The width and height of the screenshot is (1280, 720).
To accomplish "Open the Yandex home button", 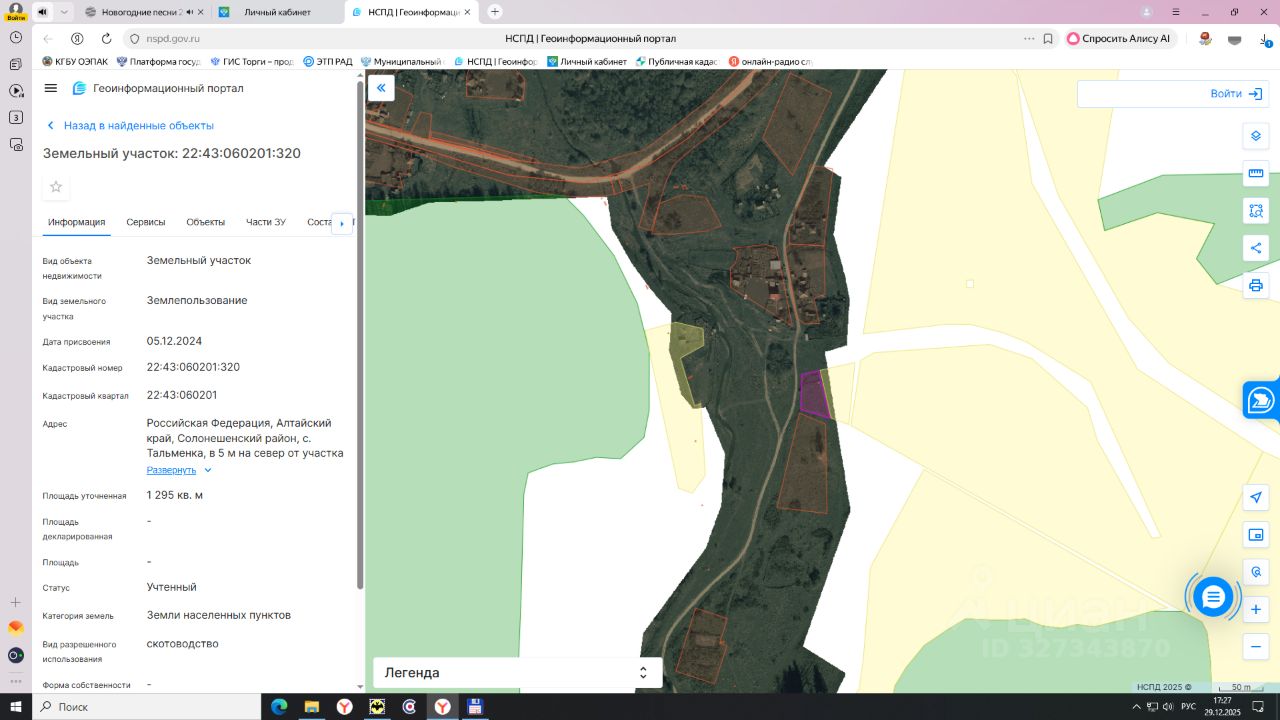I will coord(77,39).
